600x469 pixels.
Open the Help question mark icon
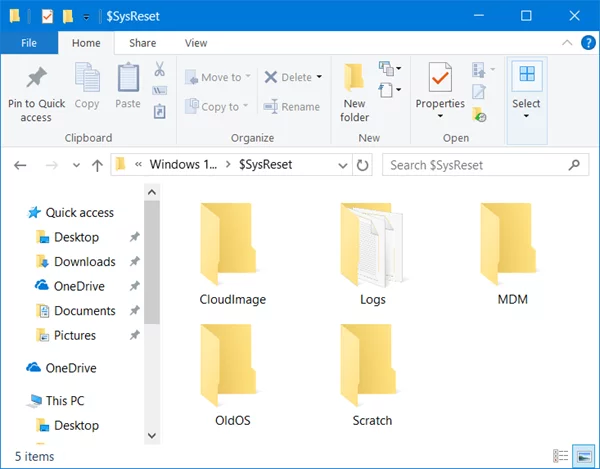click(x=587, y=43)
